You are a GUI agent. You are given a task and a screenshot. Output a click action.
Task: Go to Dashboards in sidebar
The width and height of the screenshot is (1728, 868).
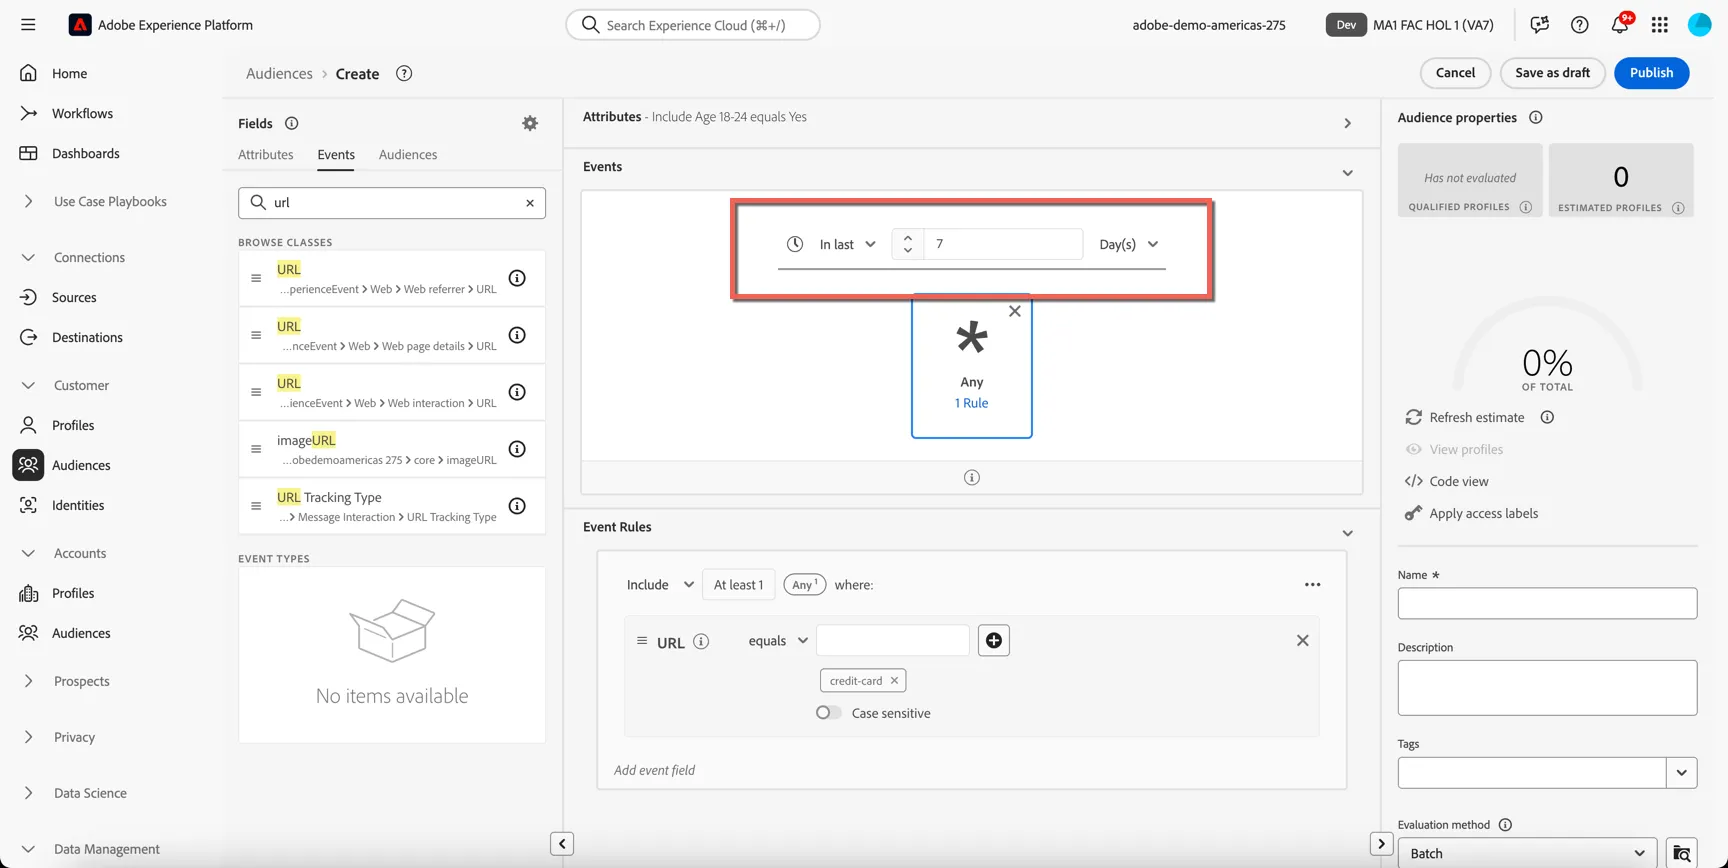[85, 153]
